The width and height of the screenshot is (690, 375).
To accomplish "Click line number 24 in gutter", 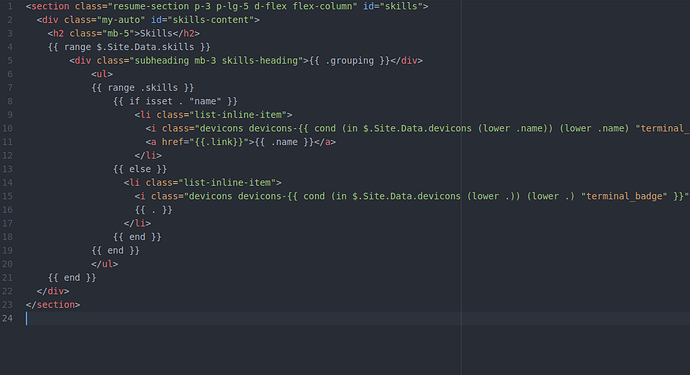I will (x=7, y=318).
